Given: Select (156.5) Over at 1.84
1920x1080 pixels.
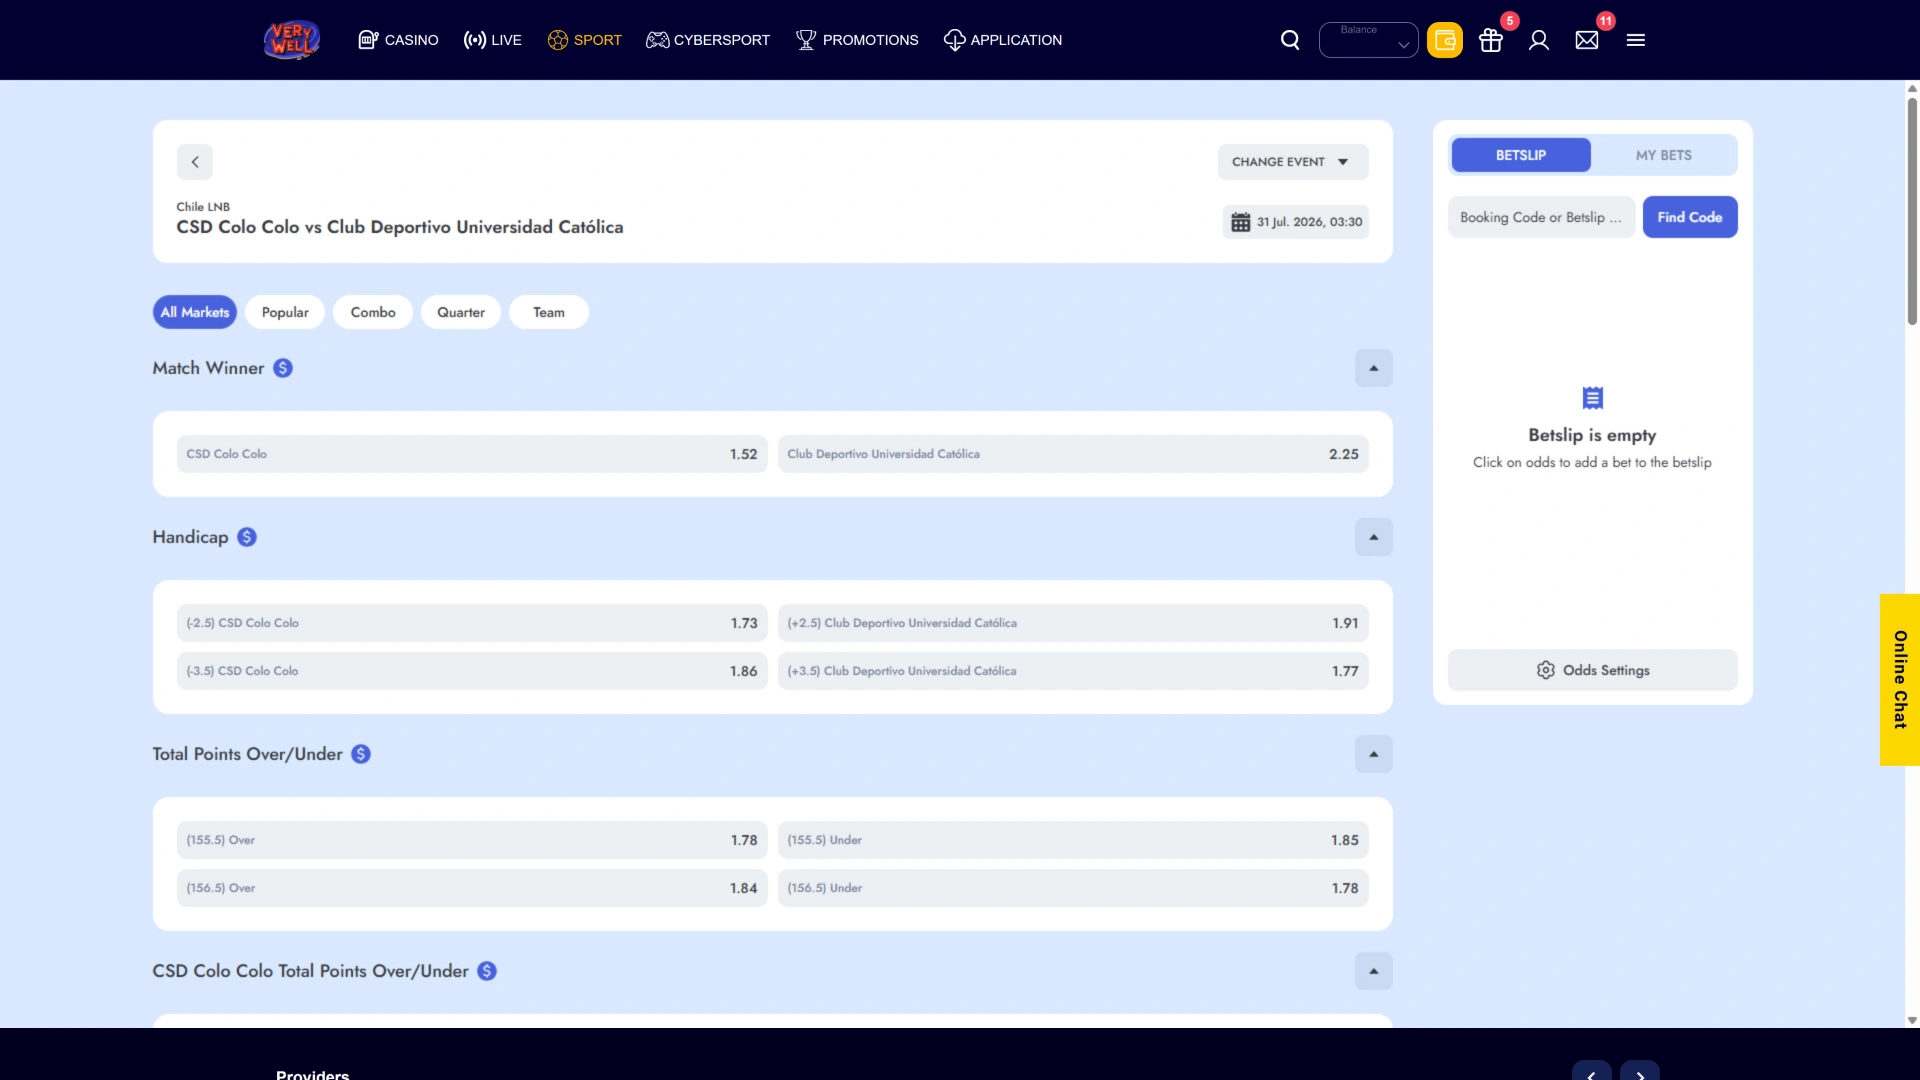Looking at the screenshot, I should [472, 888].
